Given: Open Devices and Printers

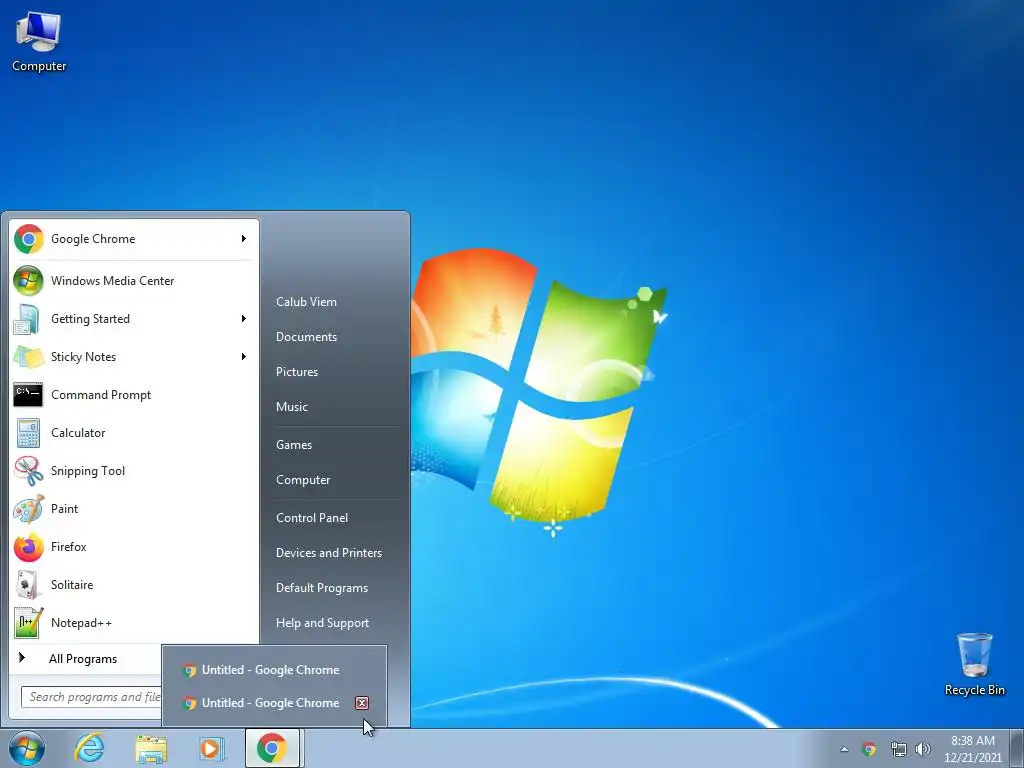Looking at the screenshot, I should coord(328,553).
